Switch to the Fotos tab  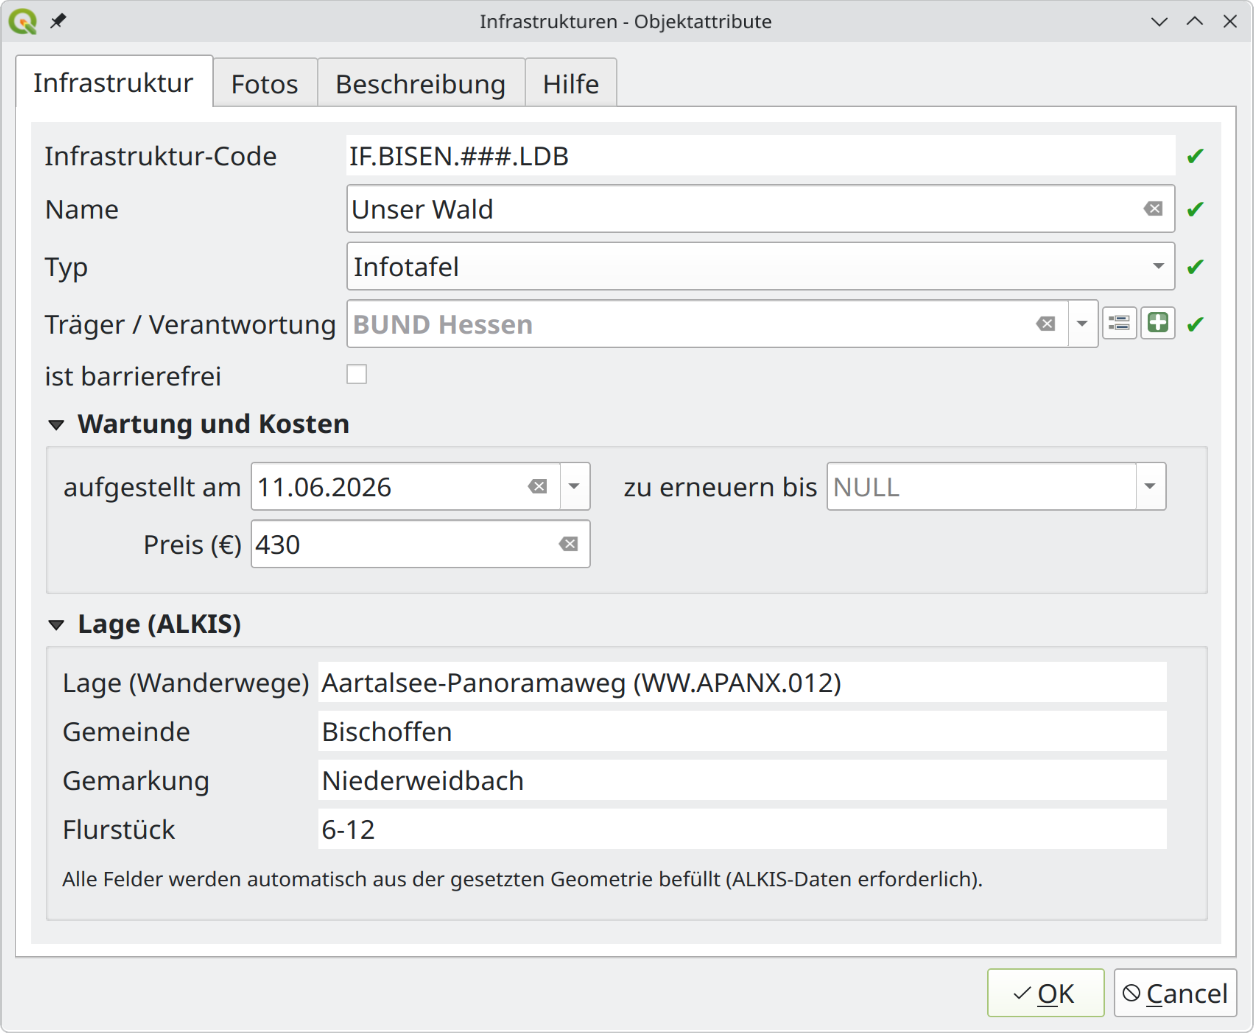point(265,83)
